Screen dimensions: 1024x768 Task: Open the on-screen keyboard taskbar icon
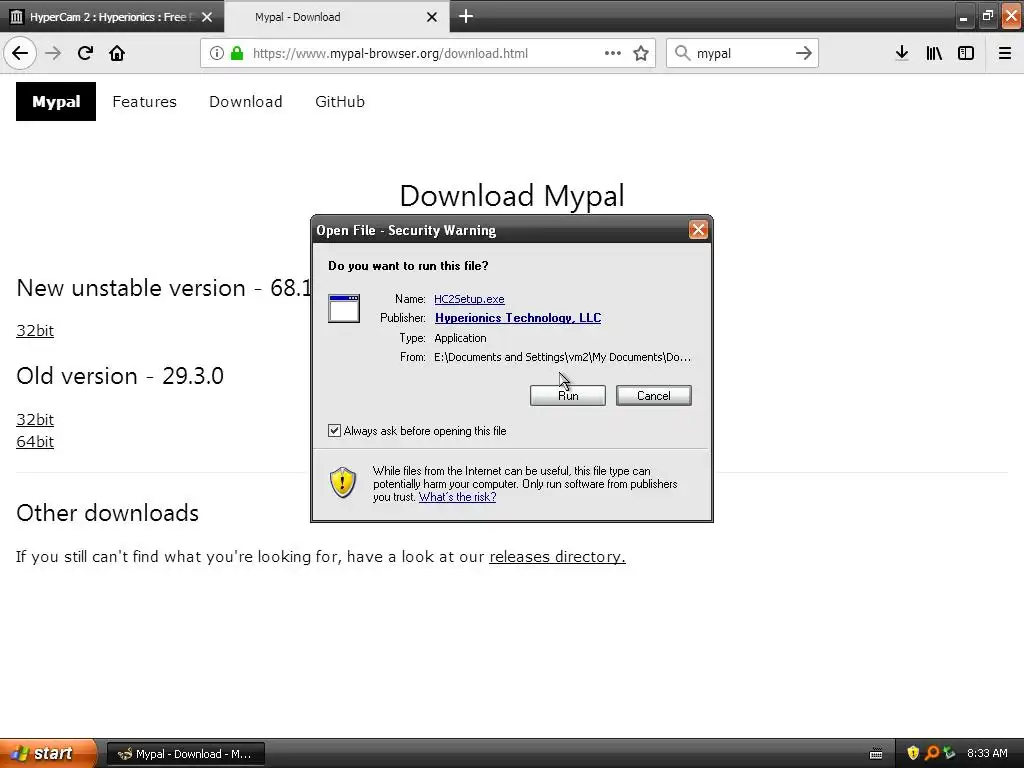point(876,754)
